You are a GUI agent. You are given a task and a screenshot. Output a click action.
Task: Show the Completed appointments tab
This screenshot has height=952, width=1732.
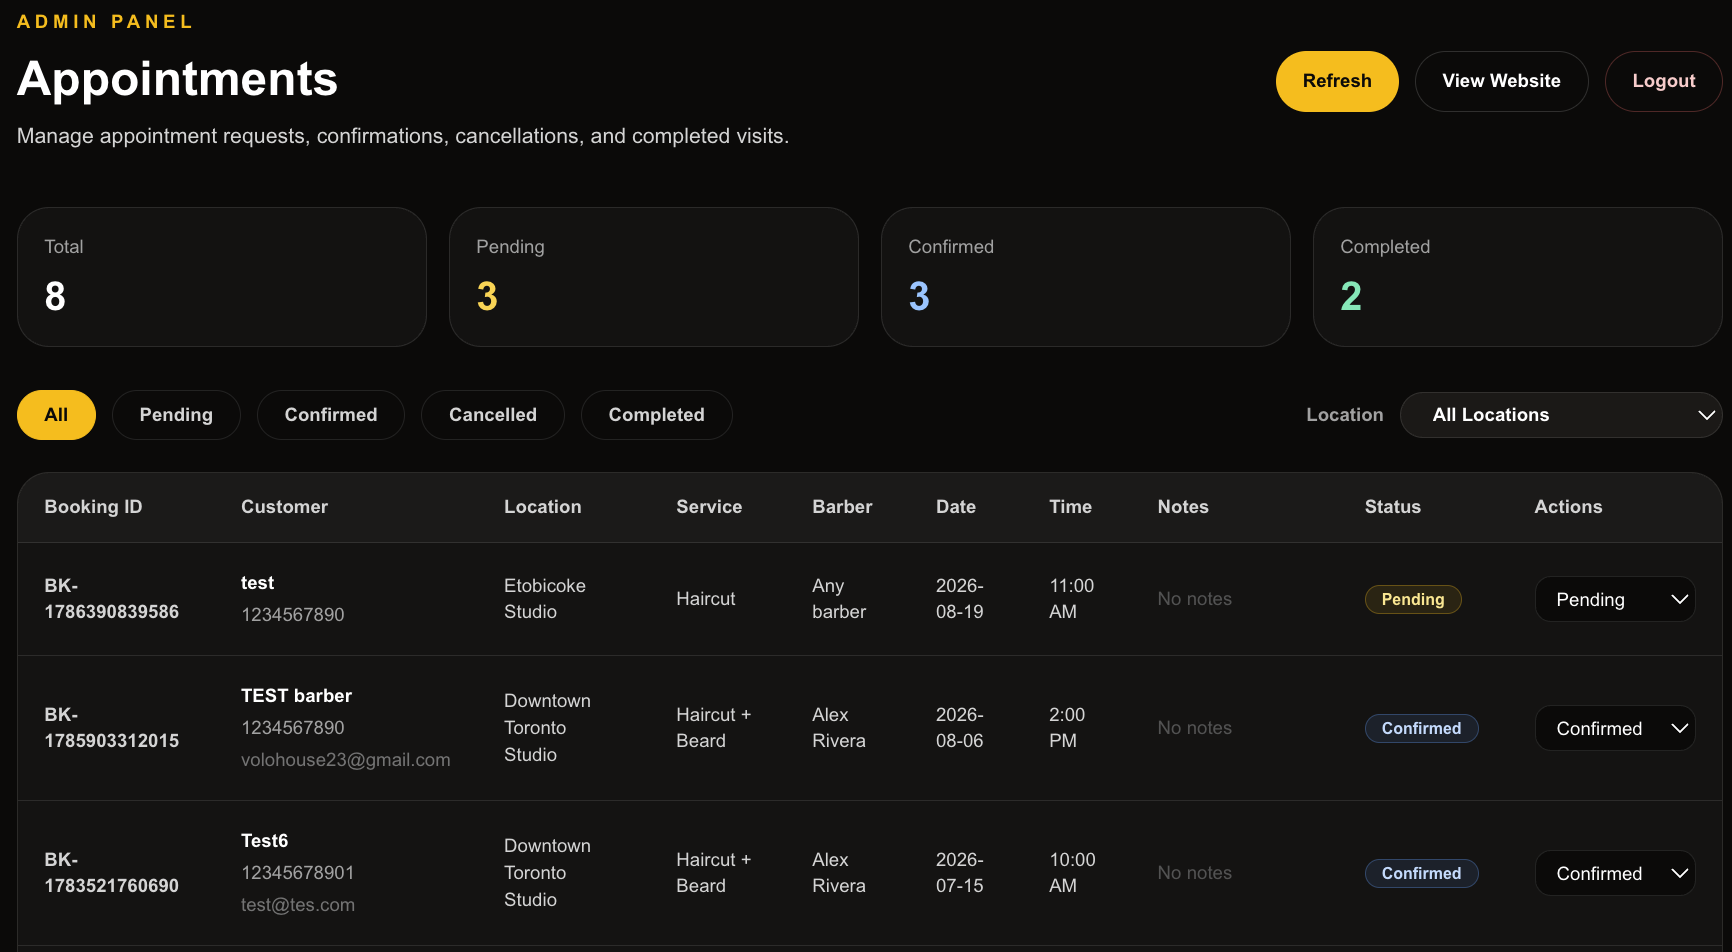coord(657,415)
